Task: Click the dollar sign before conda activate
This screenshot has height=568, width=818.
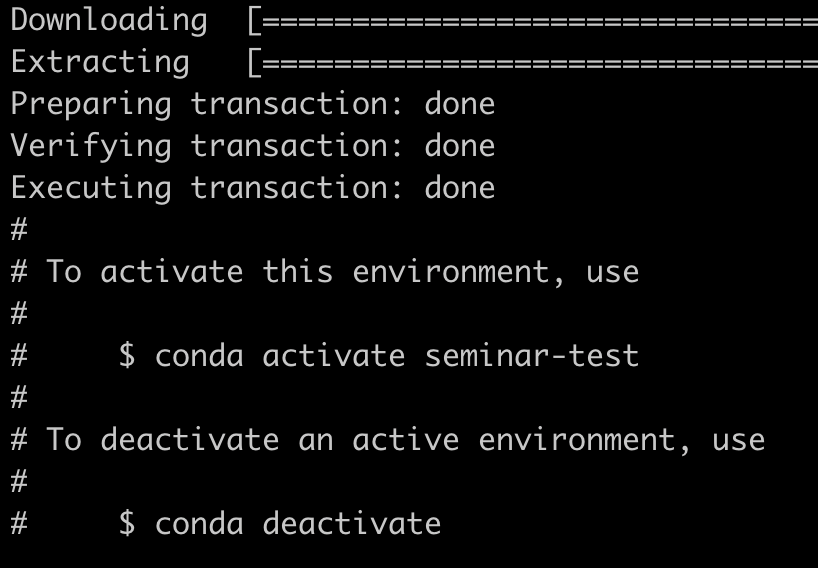Action: [x=127, y=356]
